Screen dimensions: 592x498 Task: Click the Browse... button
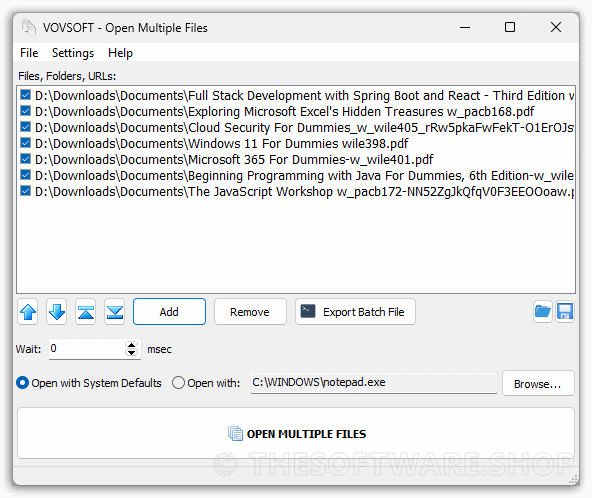coord(538,384)
